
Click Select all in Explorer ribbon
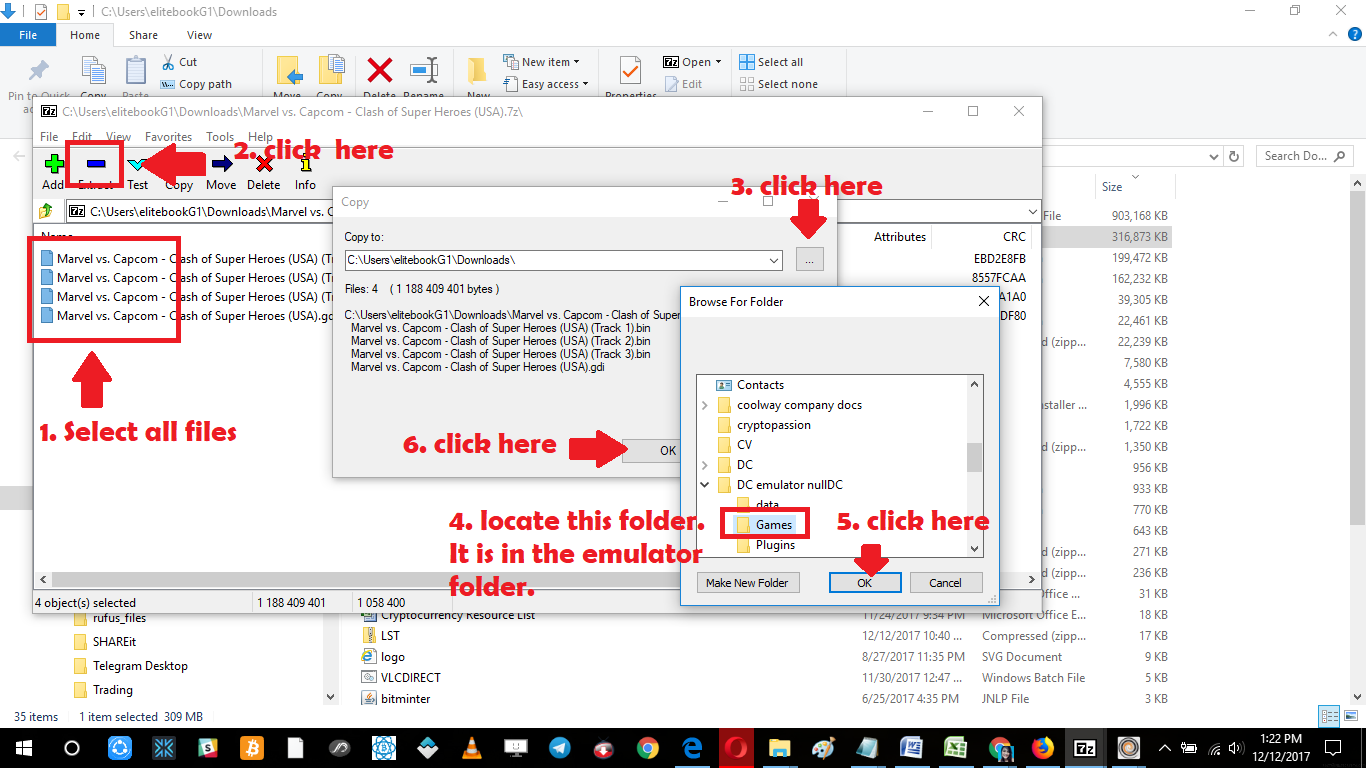771,62
